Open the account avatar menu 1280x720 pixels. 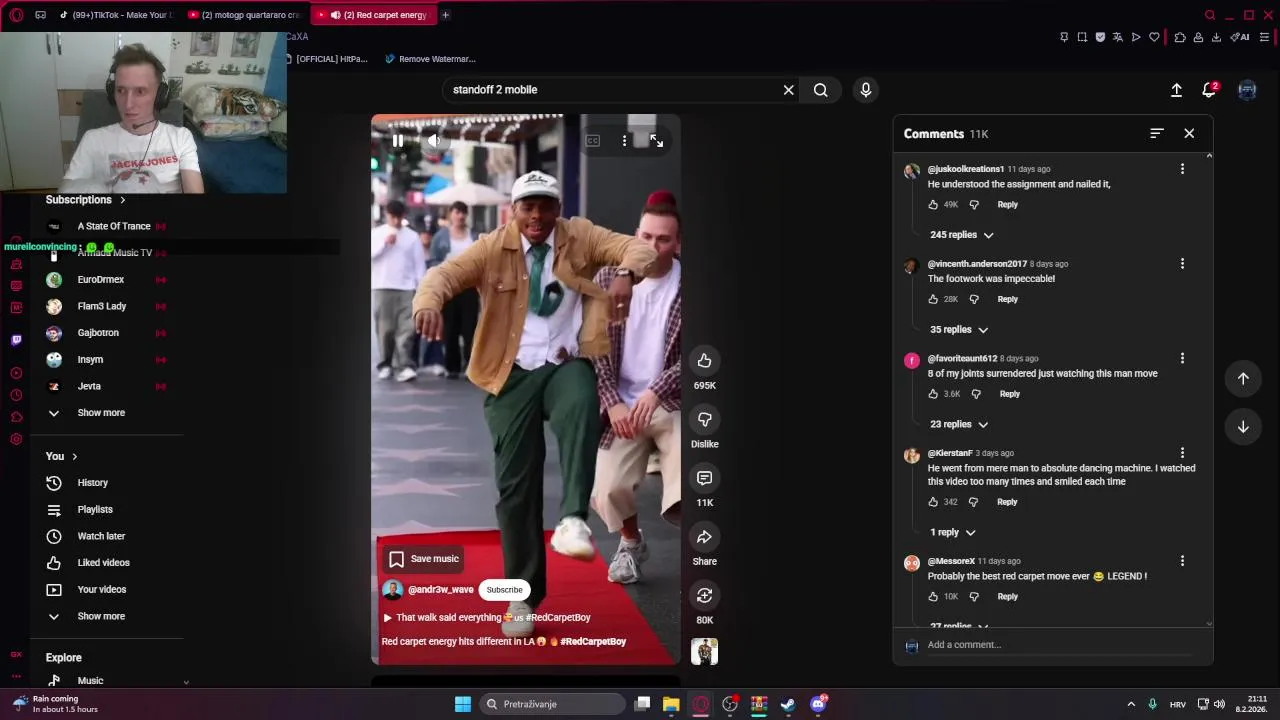(x=1247, y=90)
